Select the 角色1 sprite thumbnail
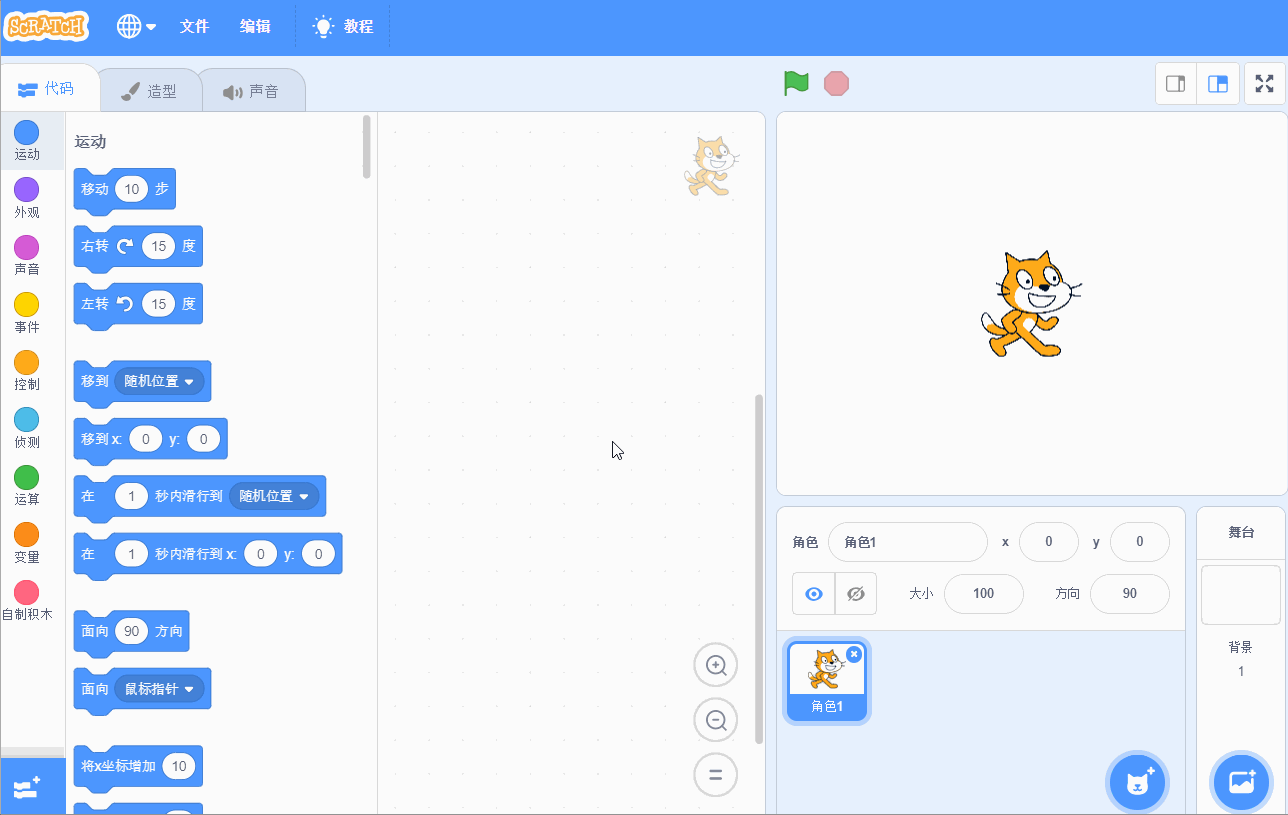This screenshot has width=1288, height=815. tap(826, 681)
